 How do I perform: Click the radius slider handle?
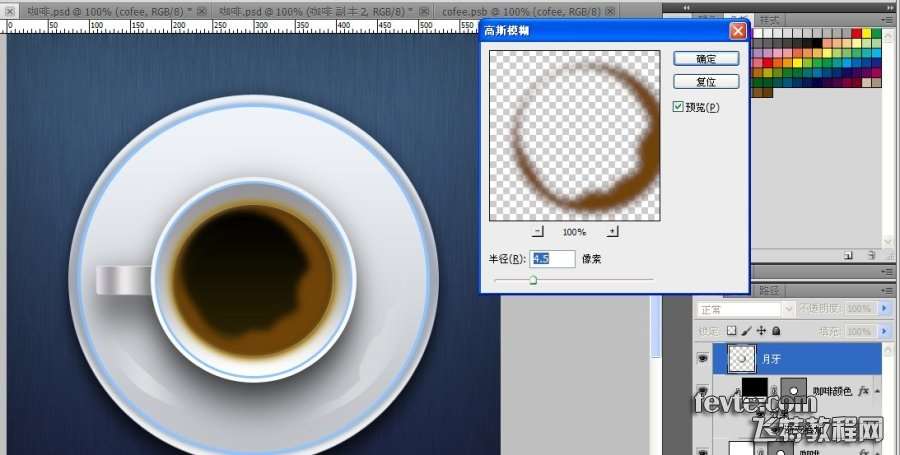533,281
